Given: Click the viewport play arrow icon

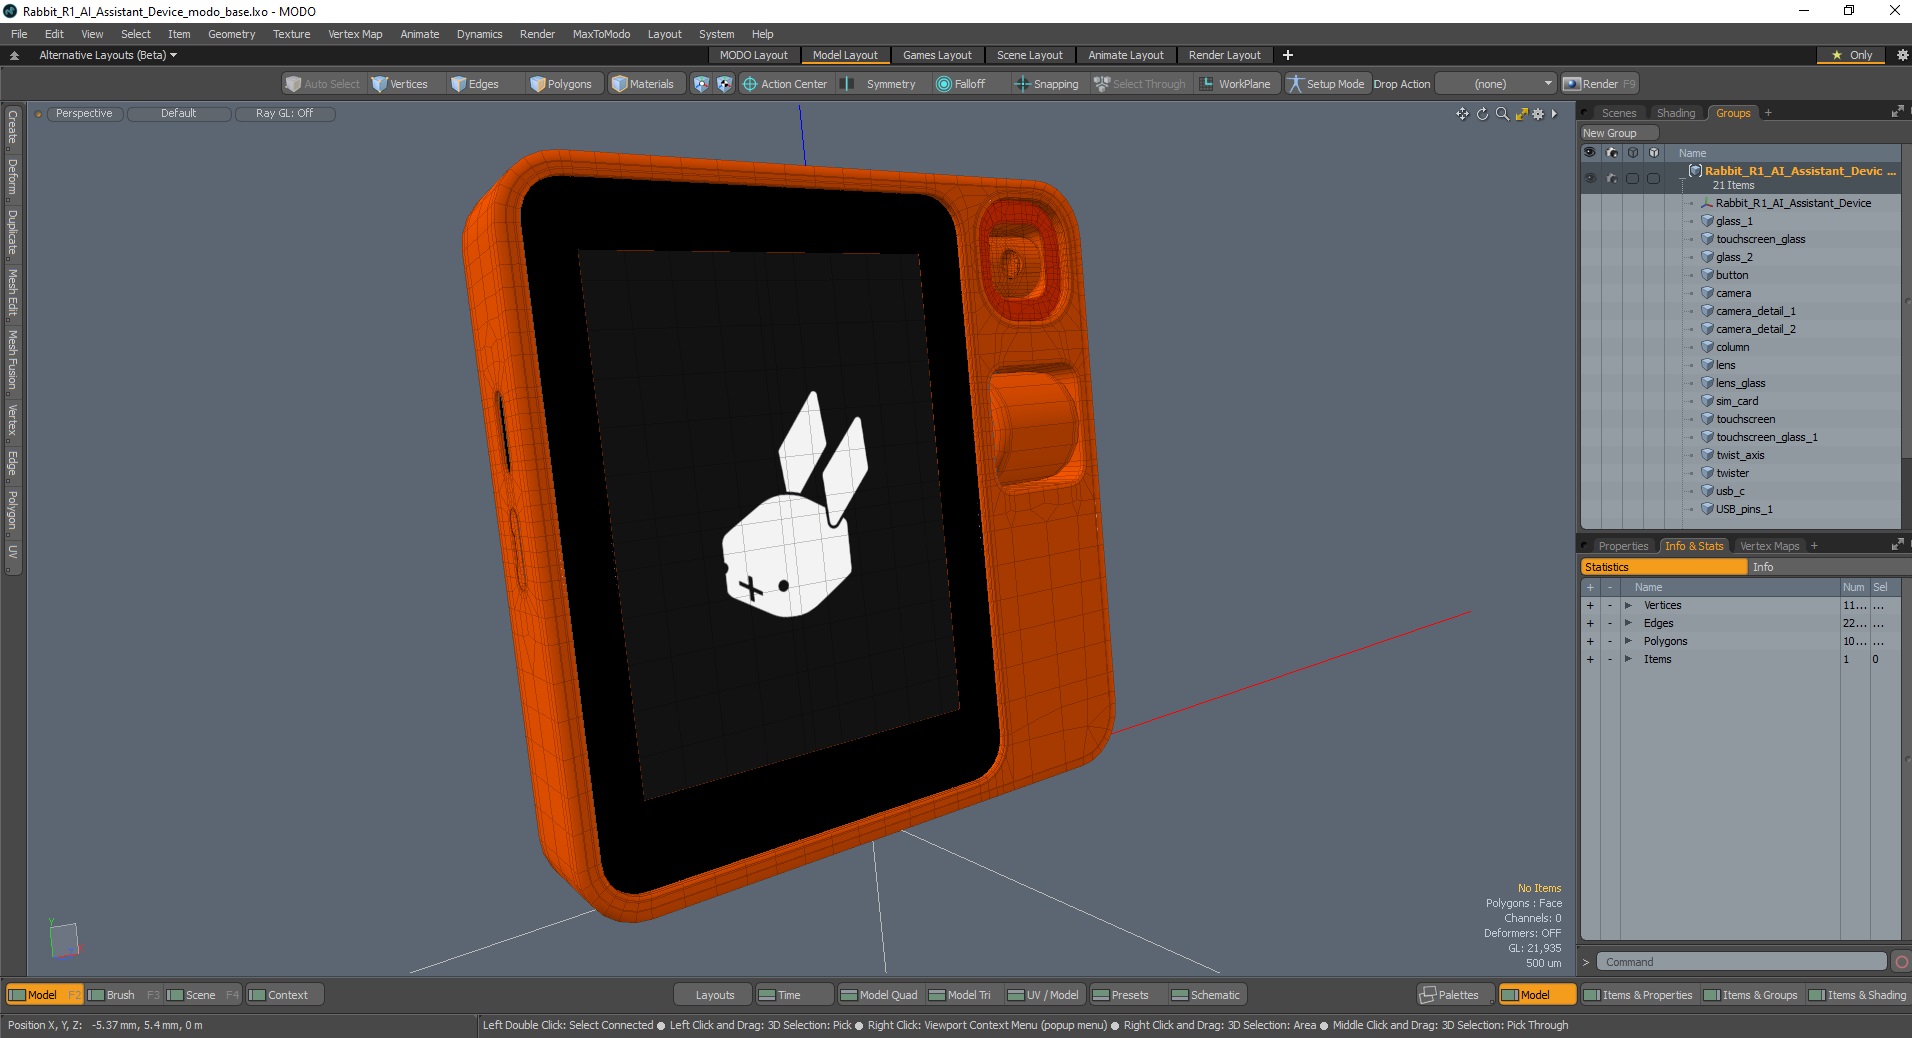Looking at the screenshot, I should point(1554,114).
